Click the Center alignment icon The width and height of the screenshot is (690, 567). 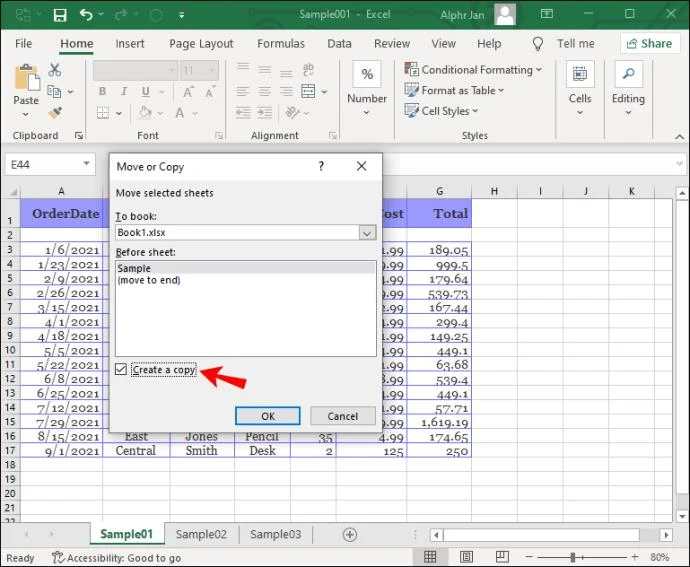(x=264, y=92)
